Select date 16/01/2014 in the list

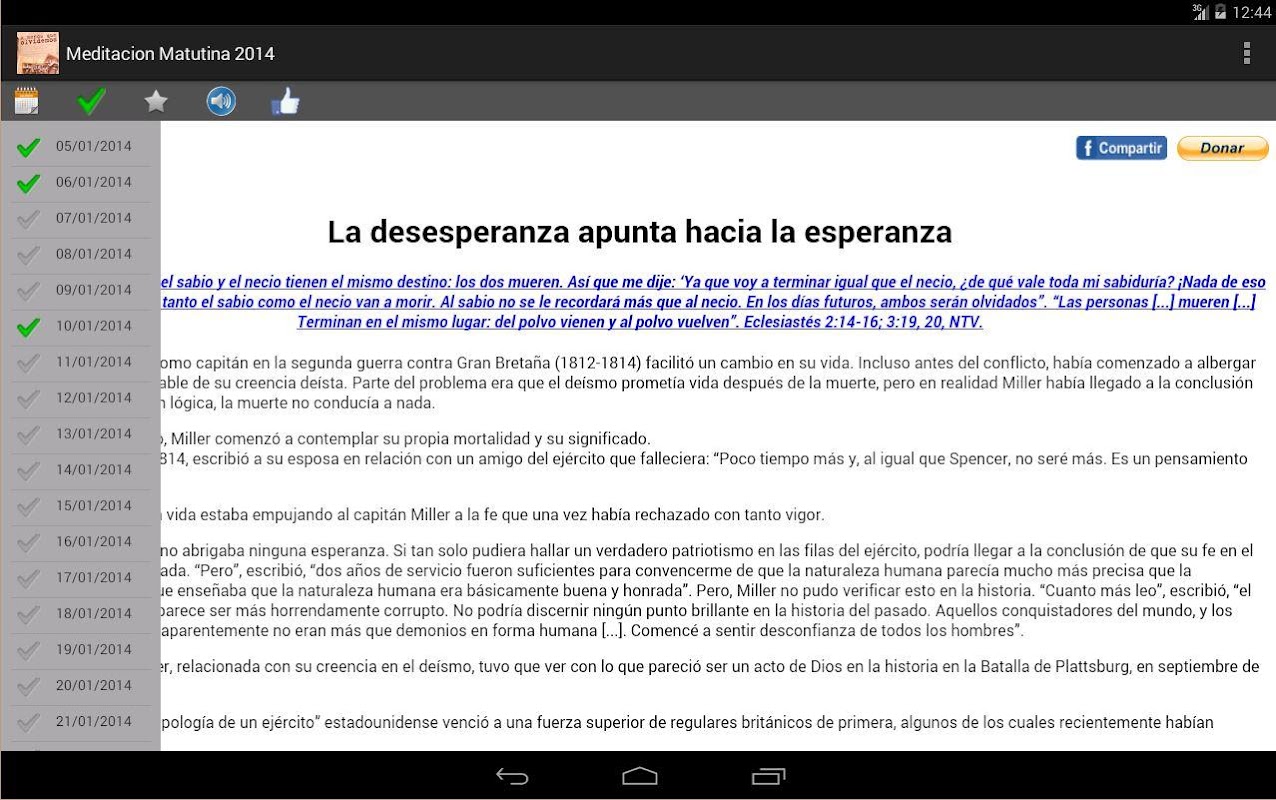[x=94, y=542]
